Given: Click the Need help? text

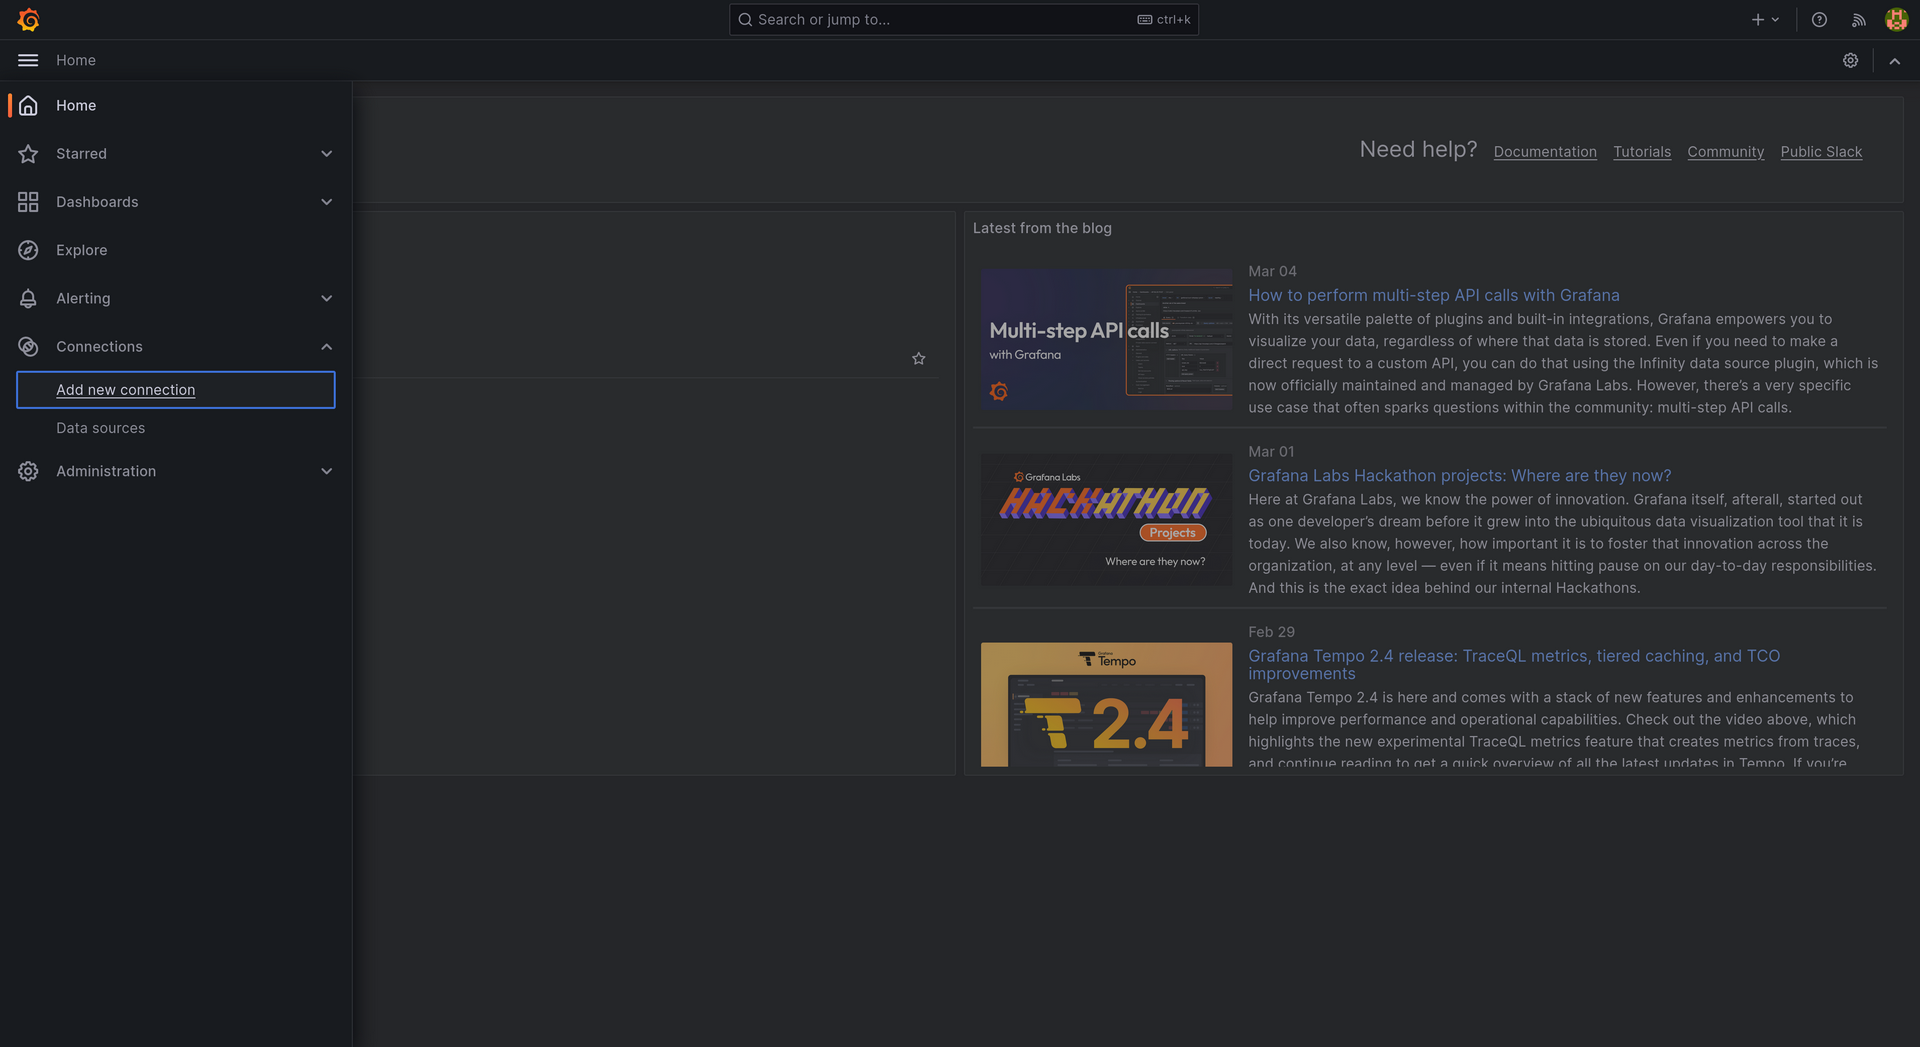Looking at the screenshot, I should 1418,149.
